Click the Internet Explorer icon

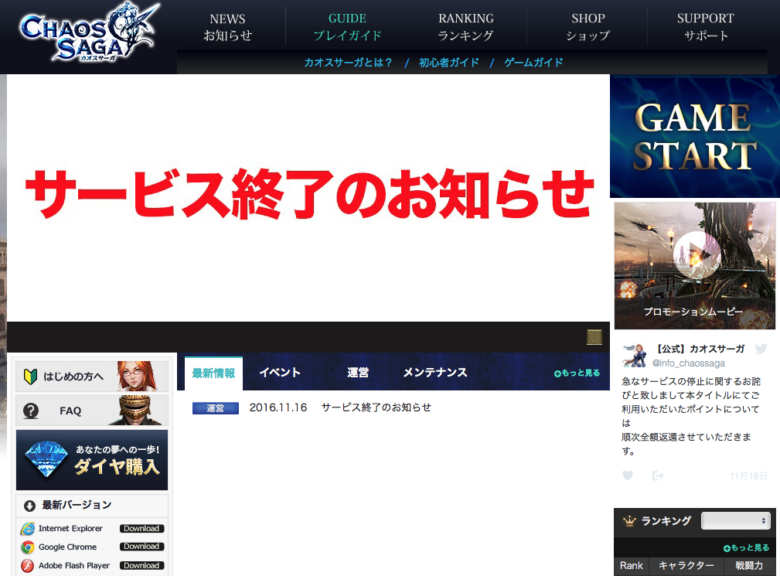27,529
